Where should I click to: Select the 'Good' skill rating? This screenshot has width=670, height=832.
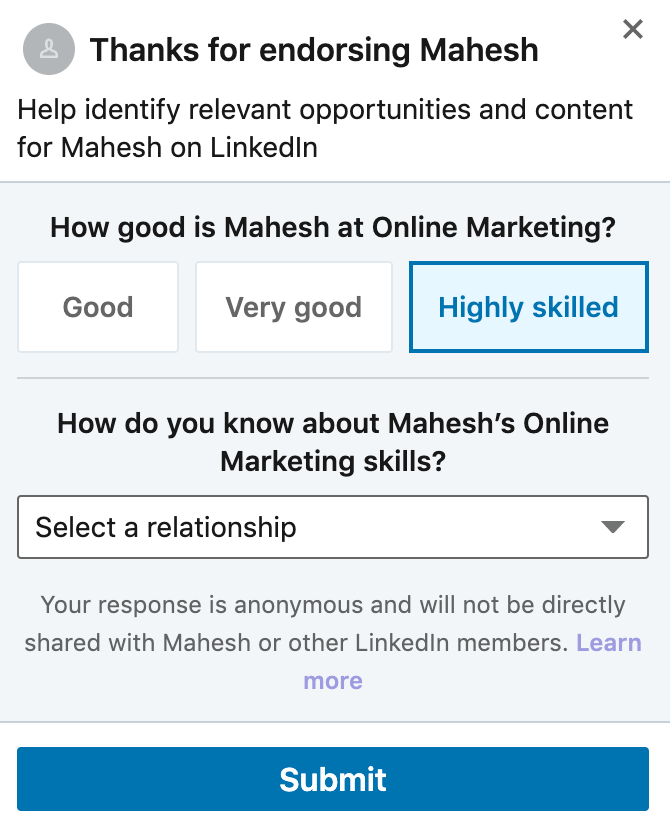pos(97,306)
